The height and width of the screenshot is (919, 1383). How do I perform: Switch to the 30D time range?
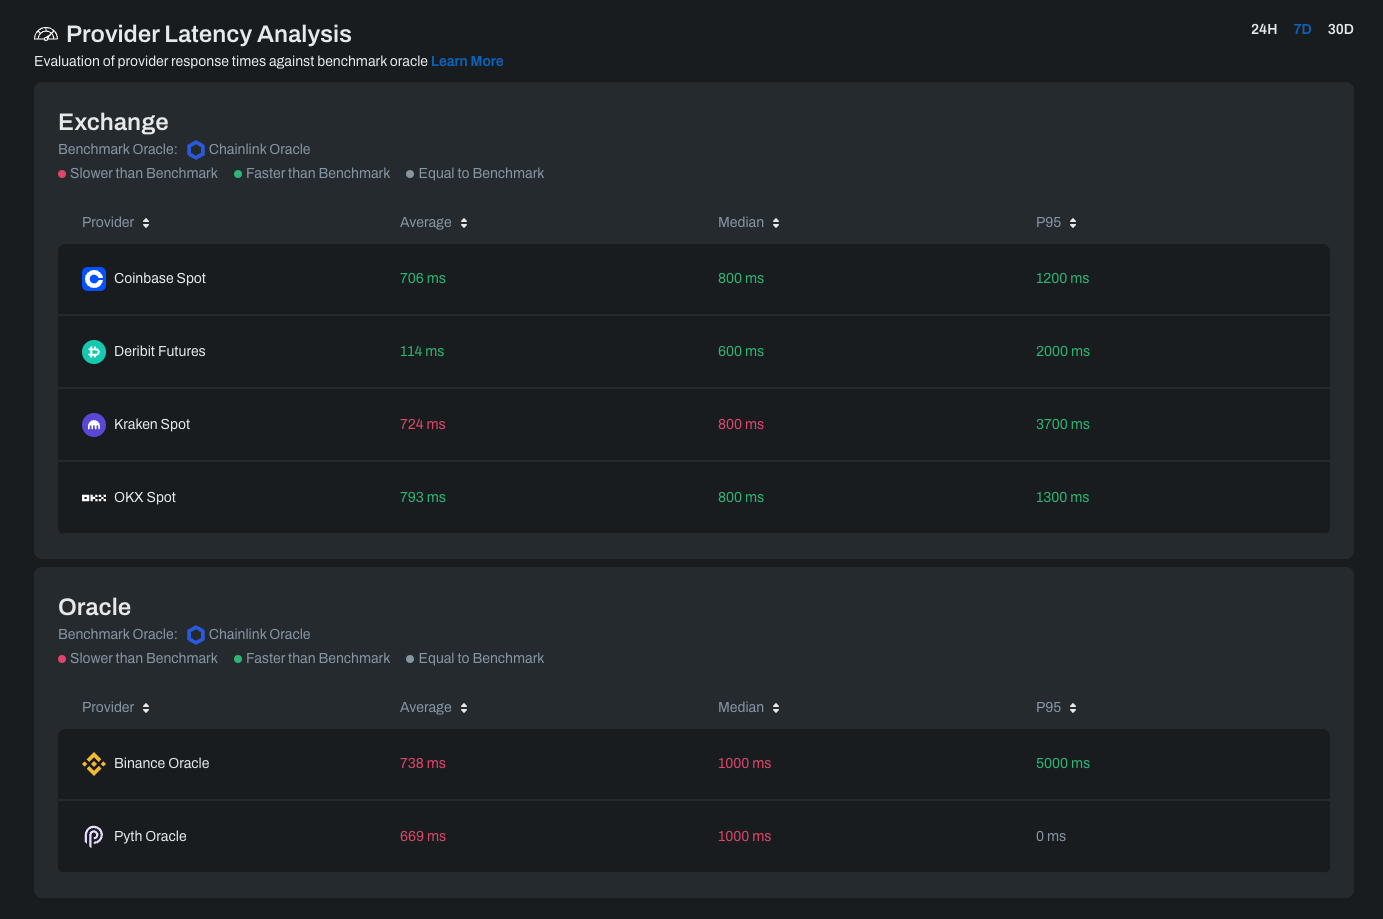click(x=1340, y=29)
